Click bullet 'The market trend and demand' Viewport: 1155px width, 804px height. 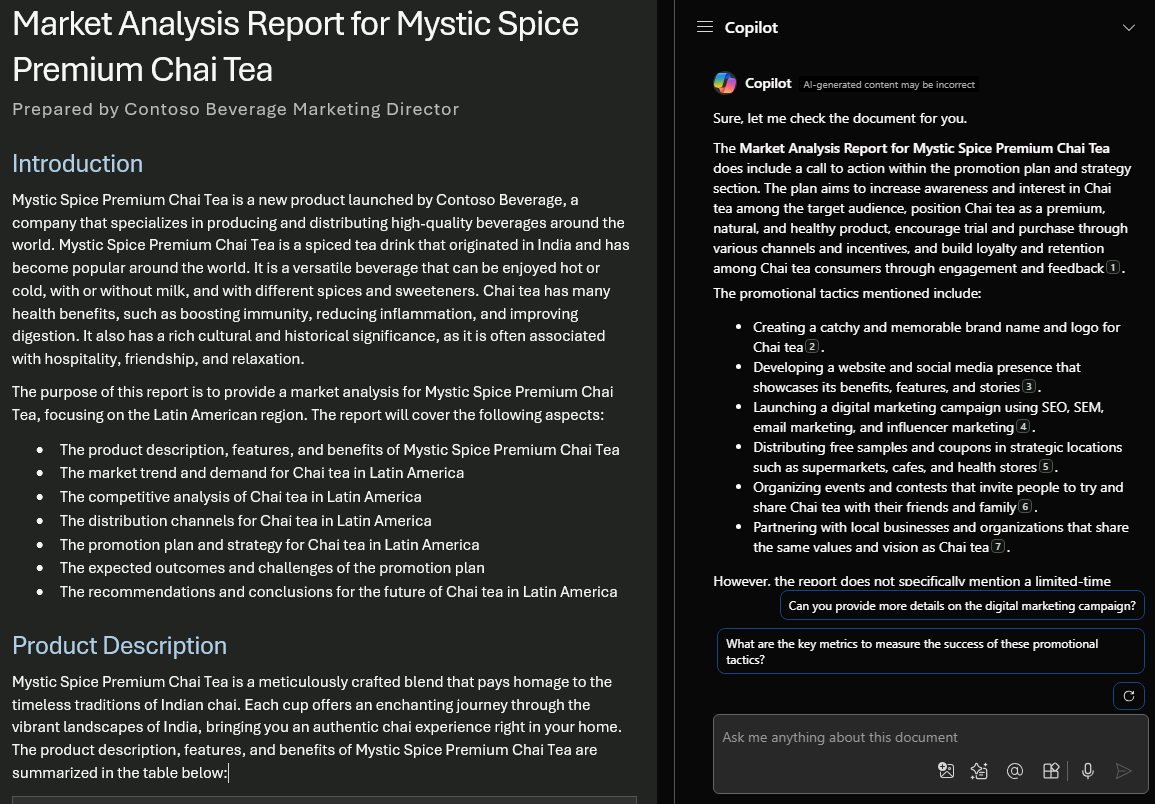click(261, 472)
